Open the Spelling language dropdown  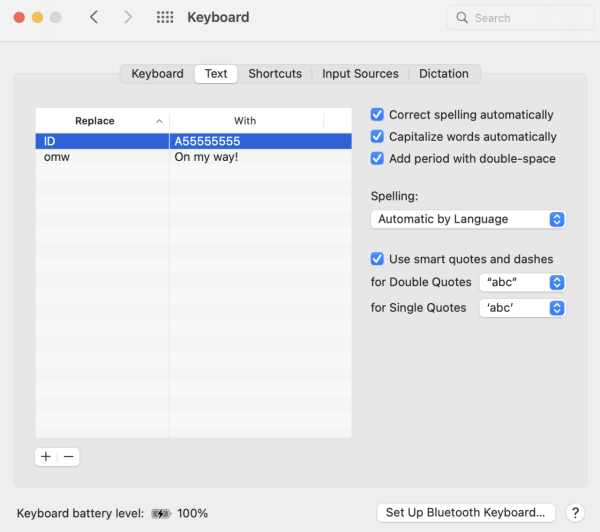pos(468,219)
